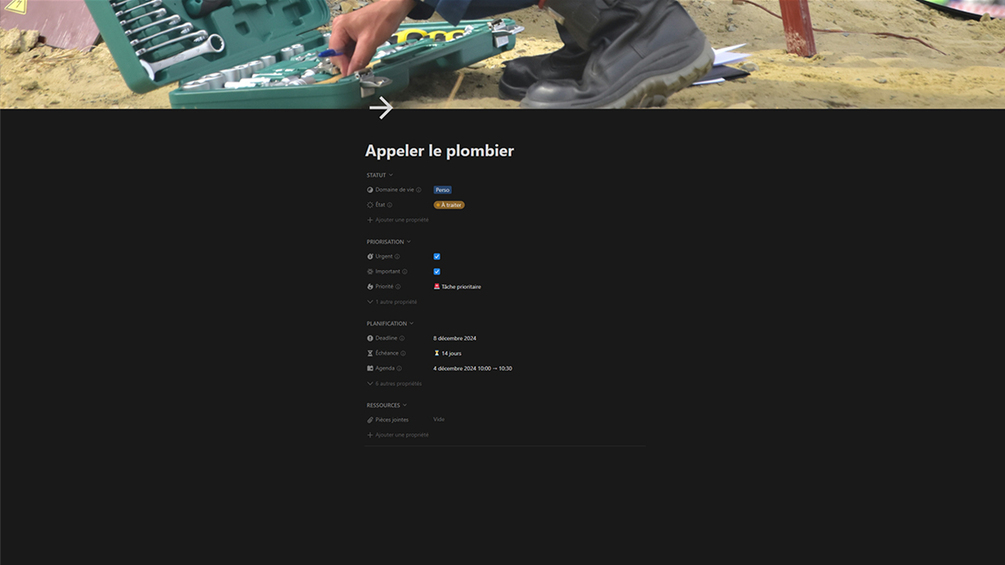Uncheck the Important checkbox
Viewport: 1005px width, 565px height.
pos(436,272)
